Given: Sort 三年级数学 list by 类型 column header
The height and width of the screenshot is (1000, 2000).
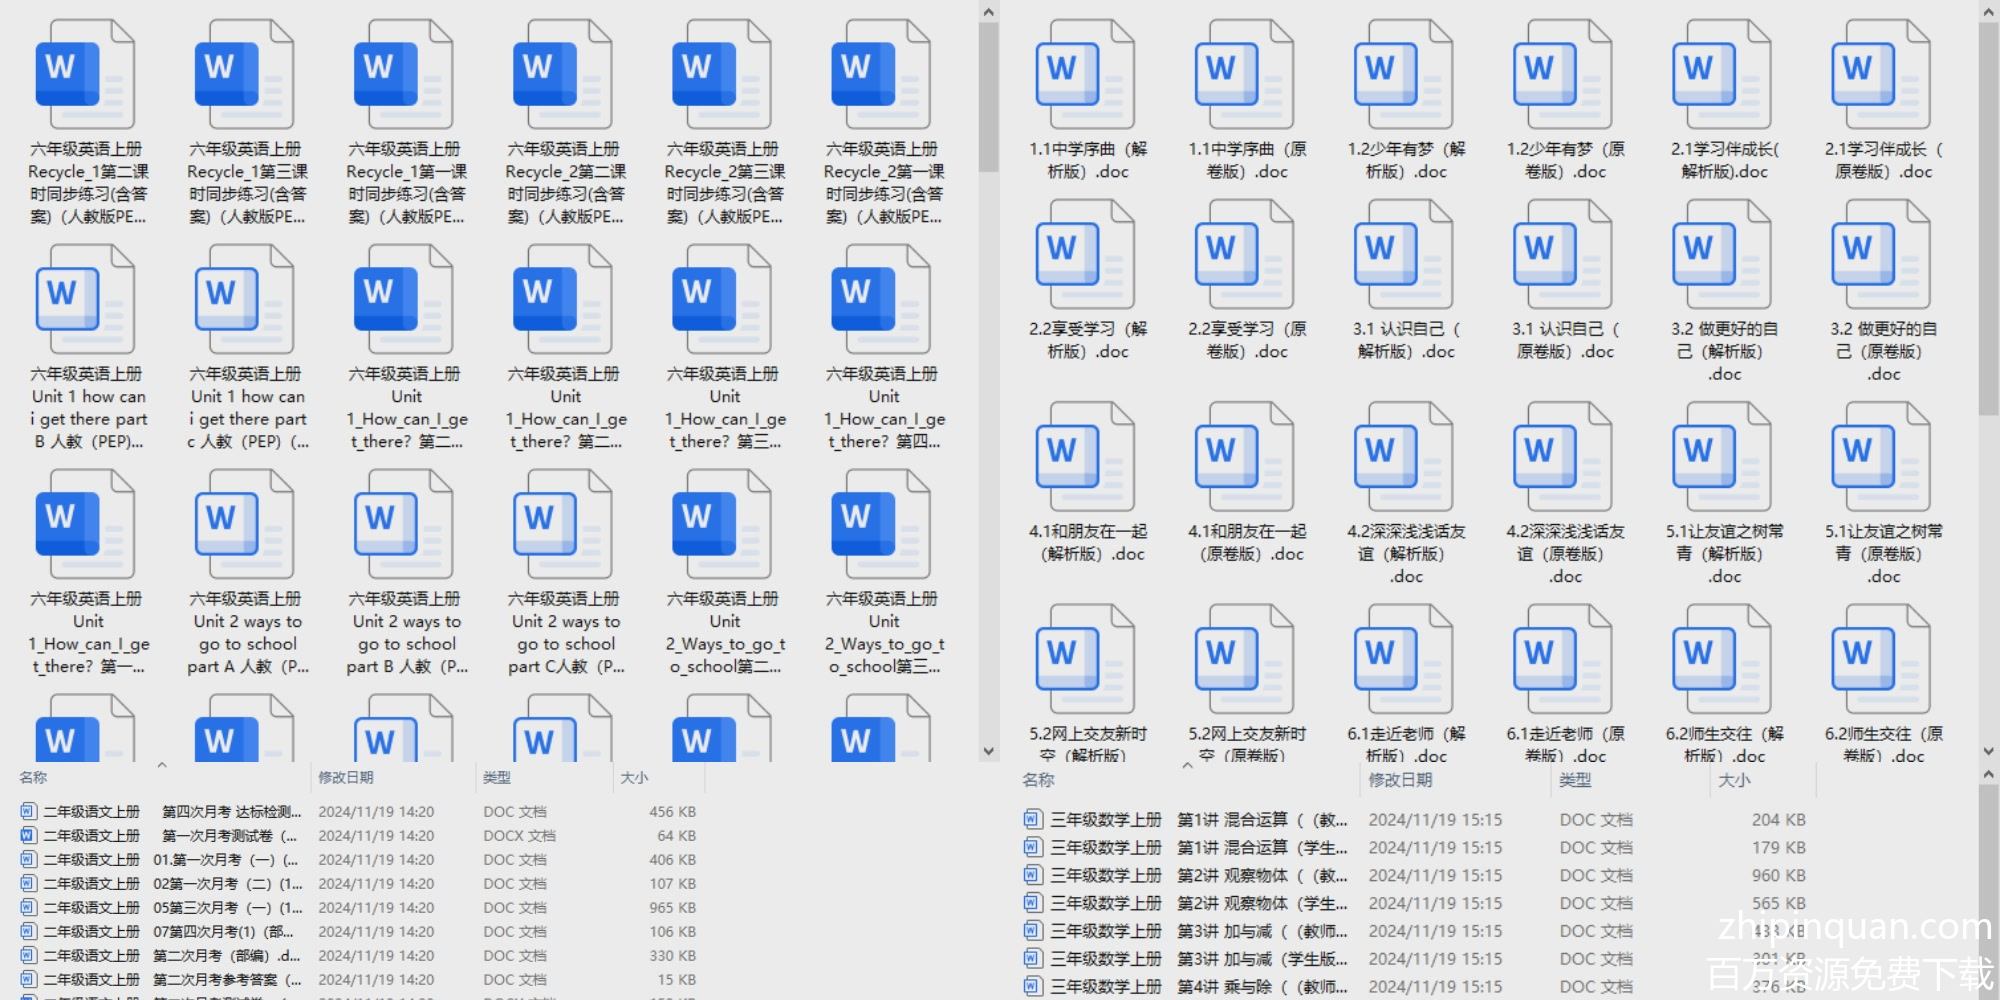Looking at the screenshot, I should (1575, 780).
